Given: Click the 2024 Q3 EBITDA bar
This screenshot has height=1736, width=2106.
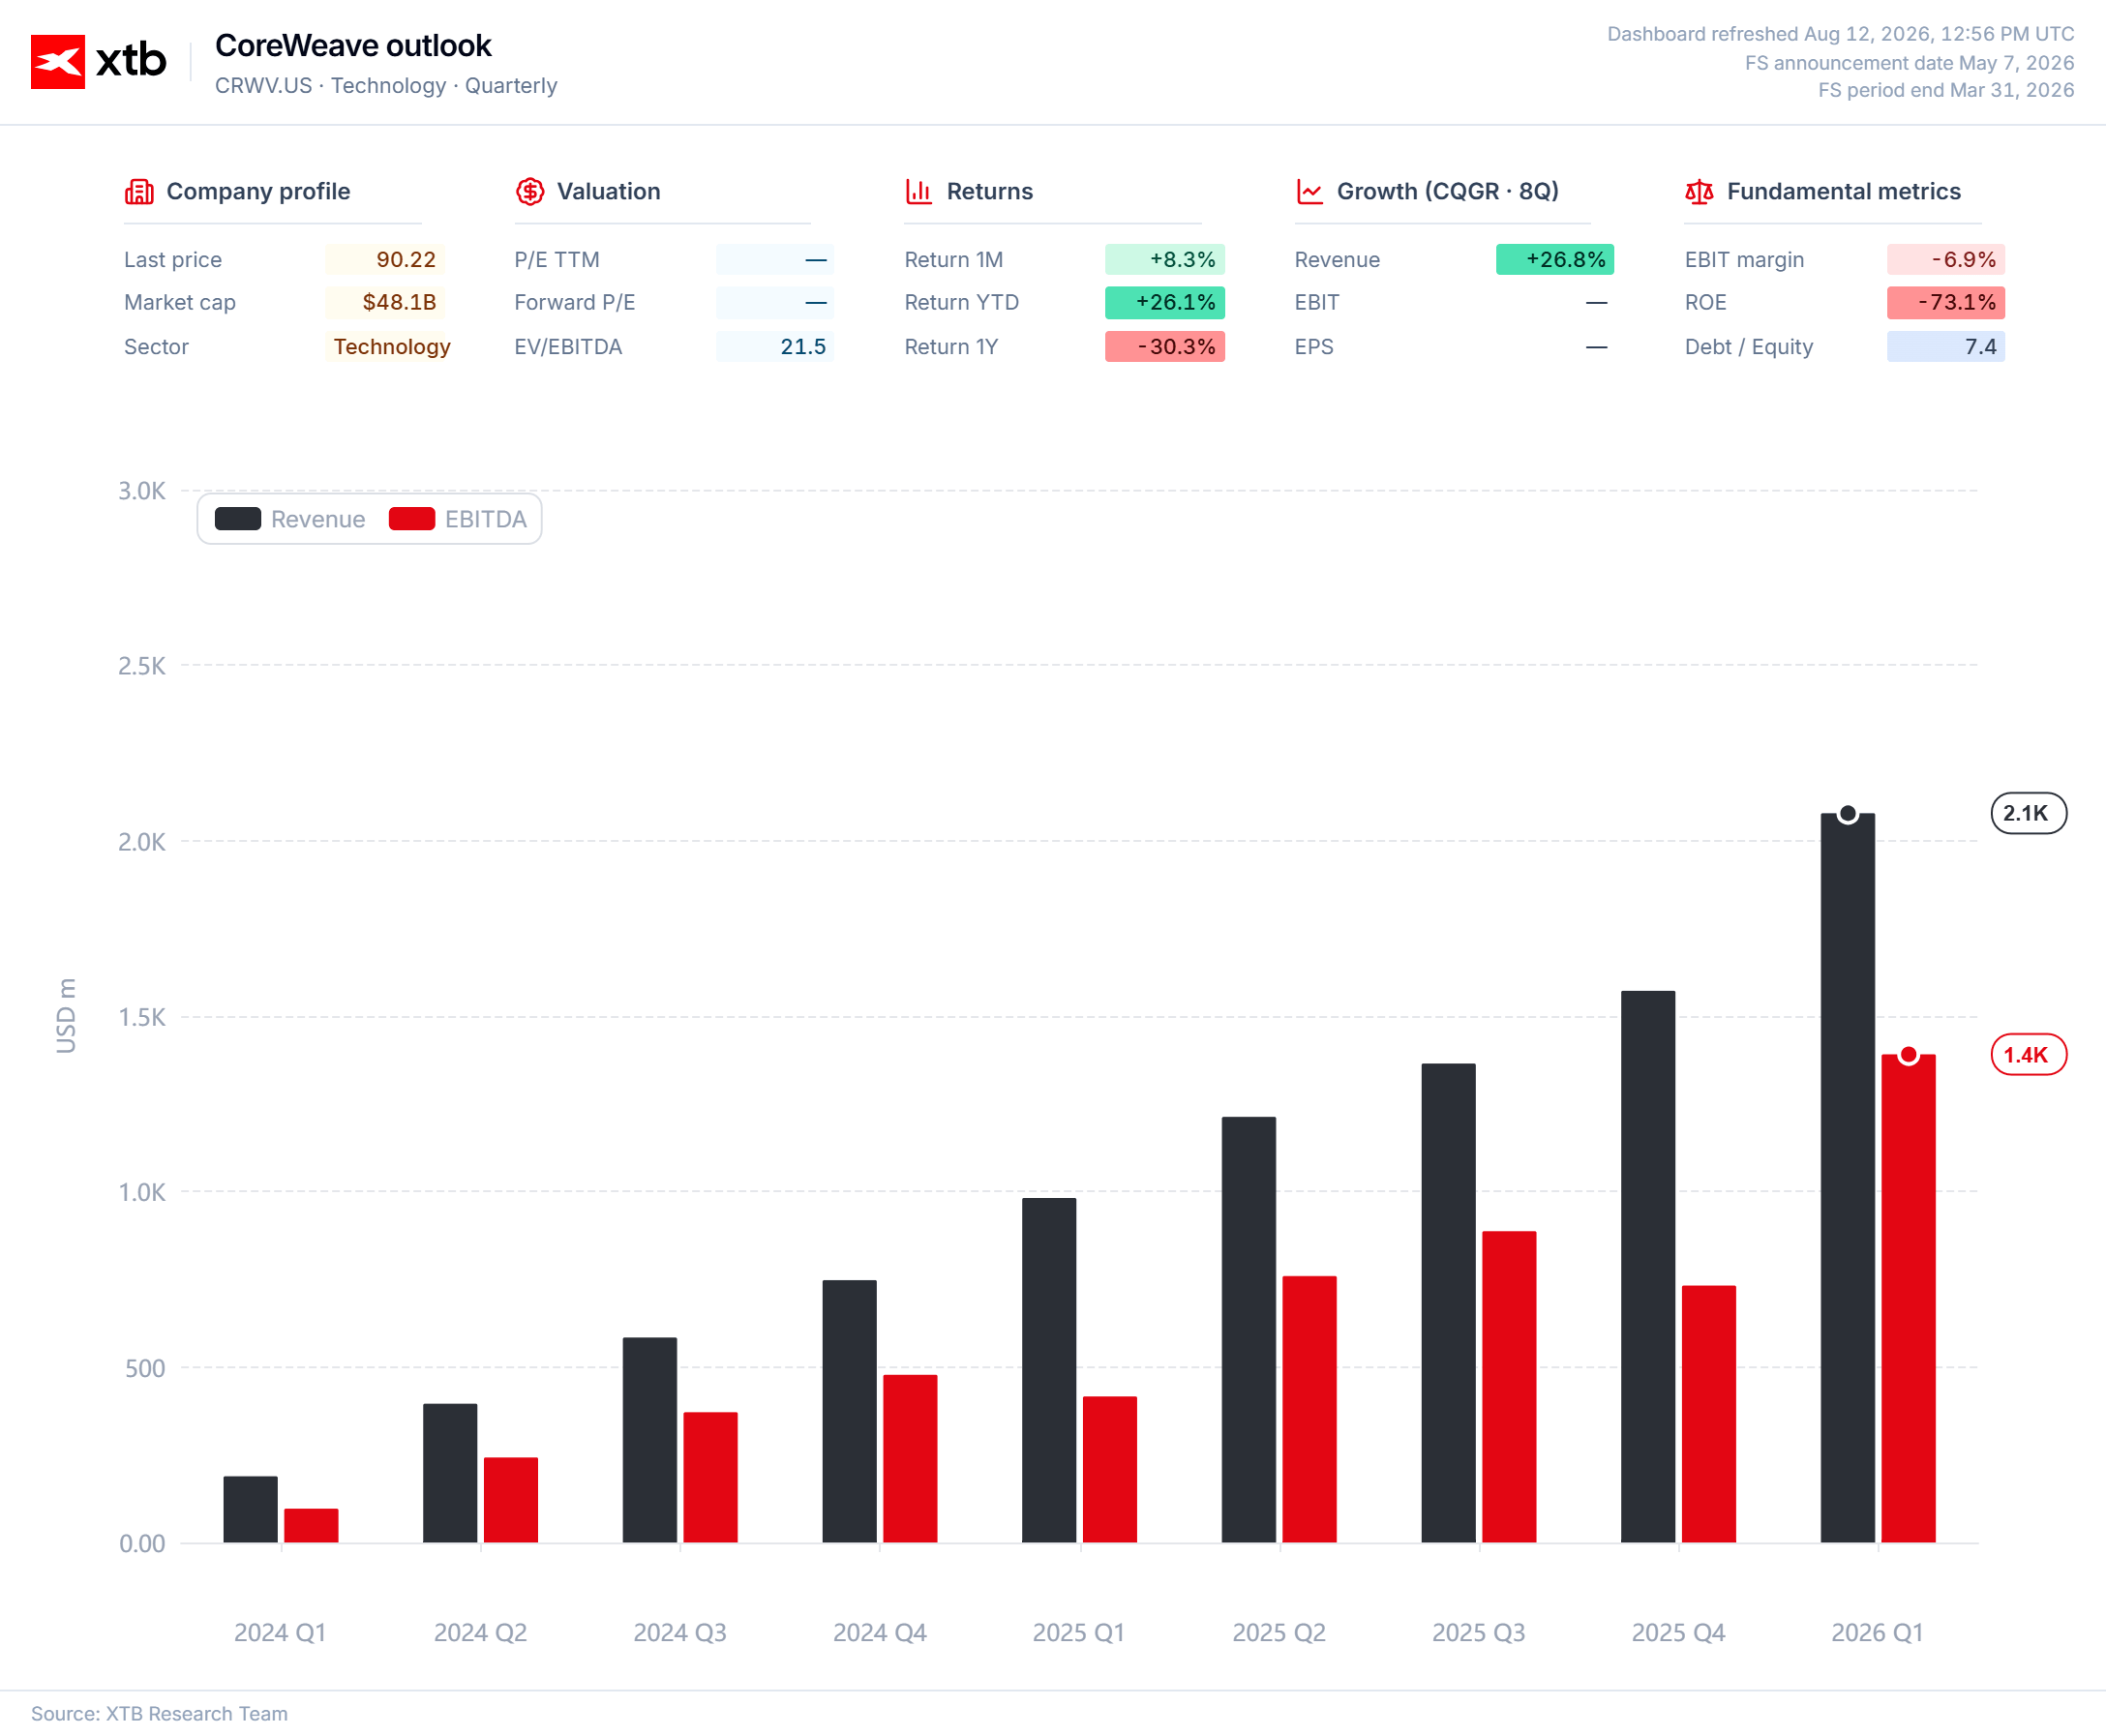Looking at the screenshot, I should pos(711,1478).
